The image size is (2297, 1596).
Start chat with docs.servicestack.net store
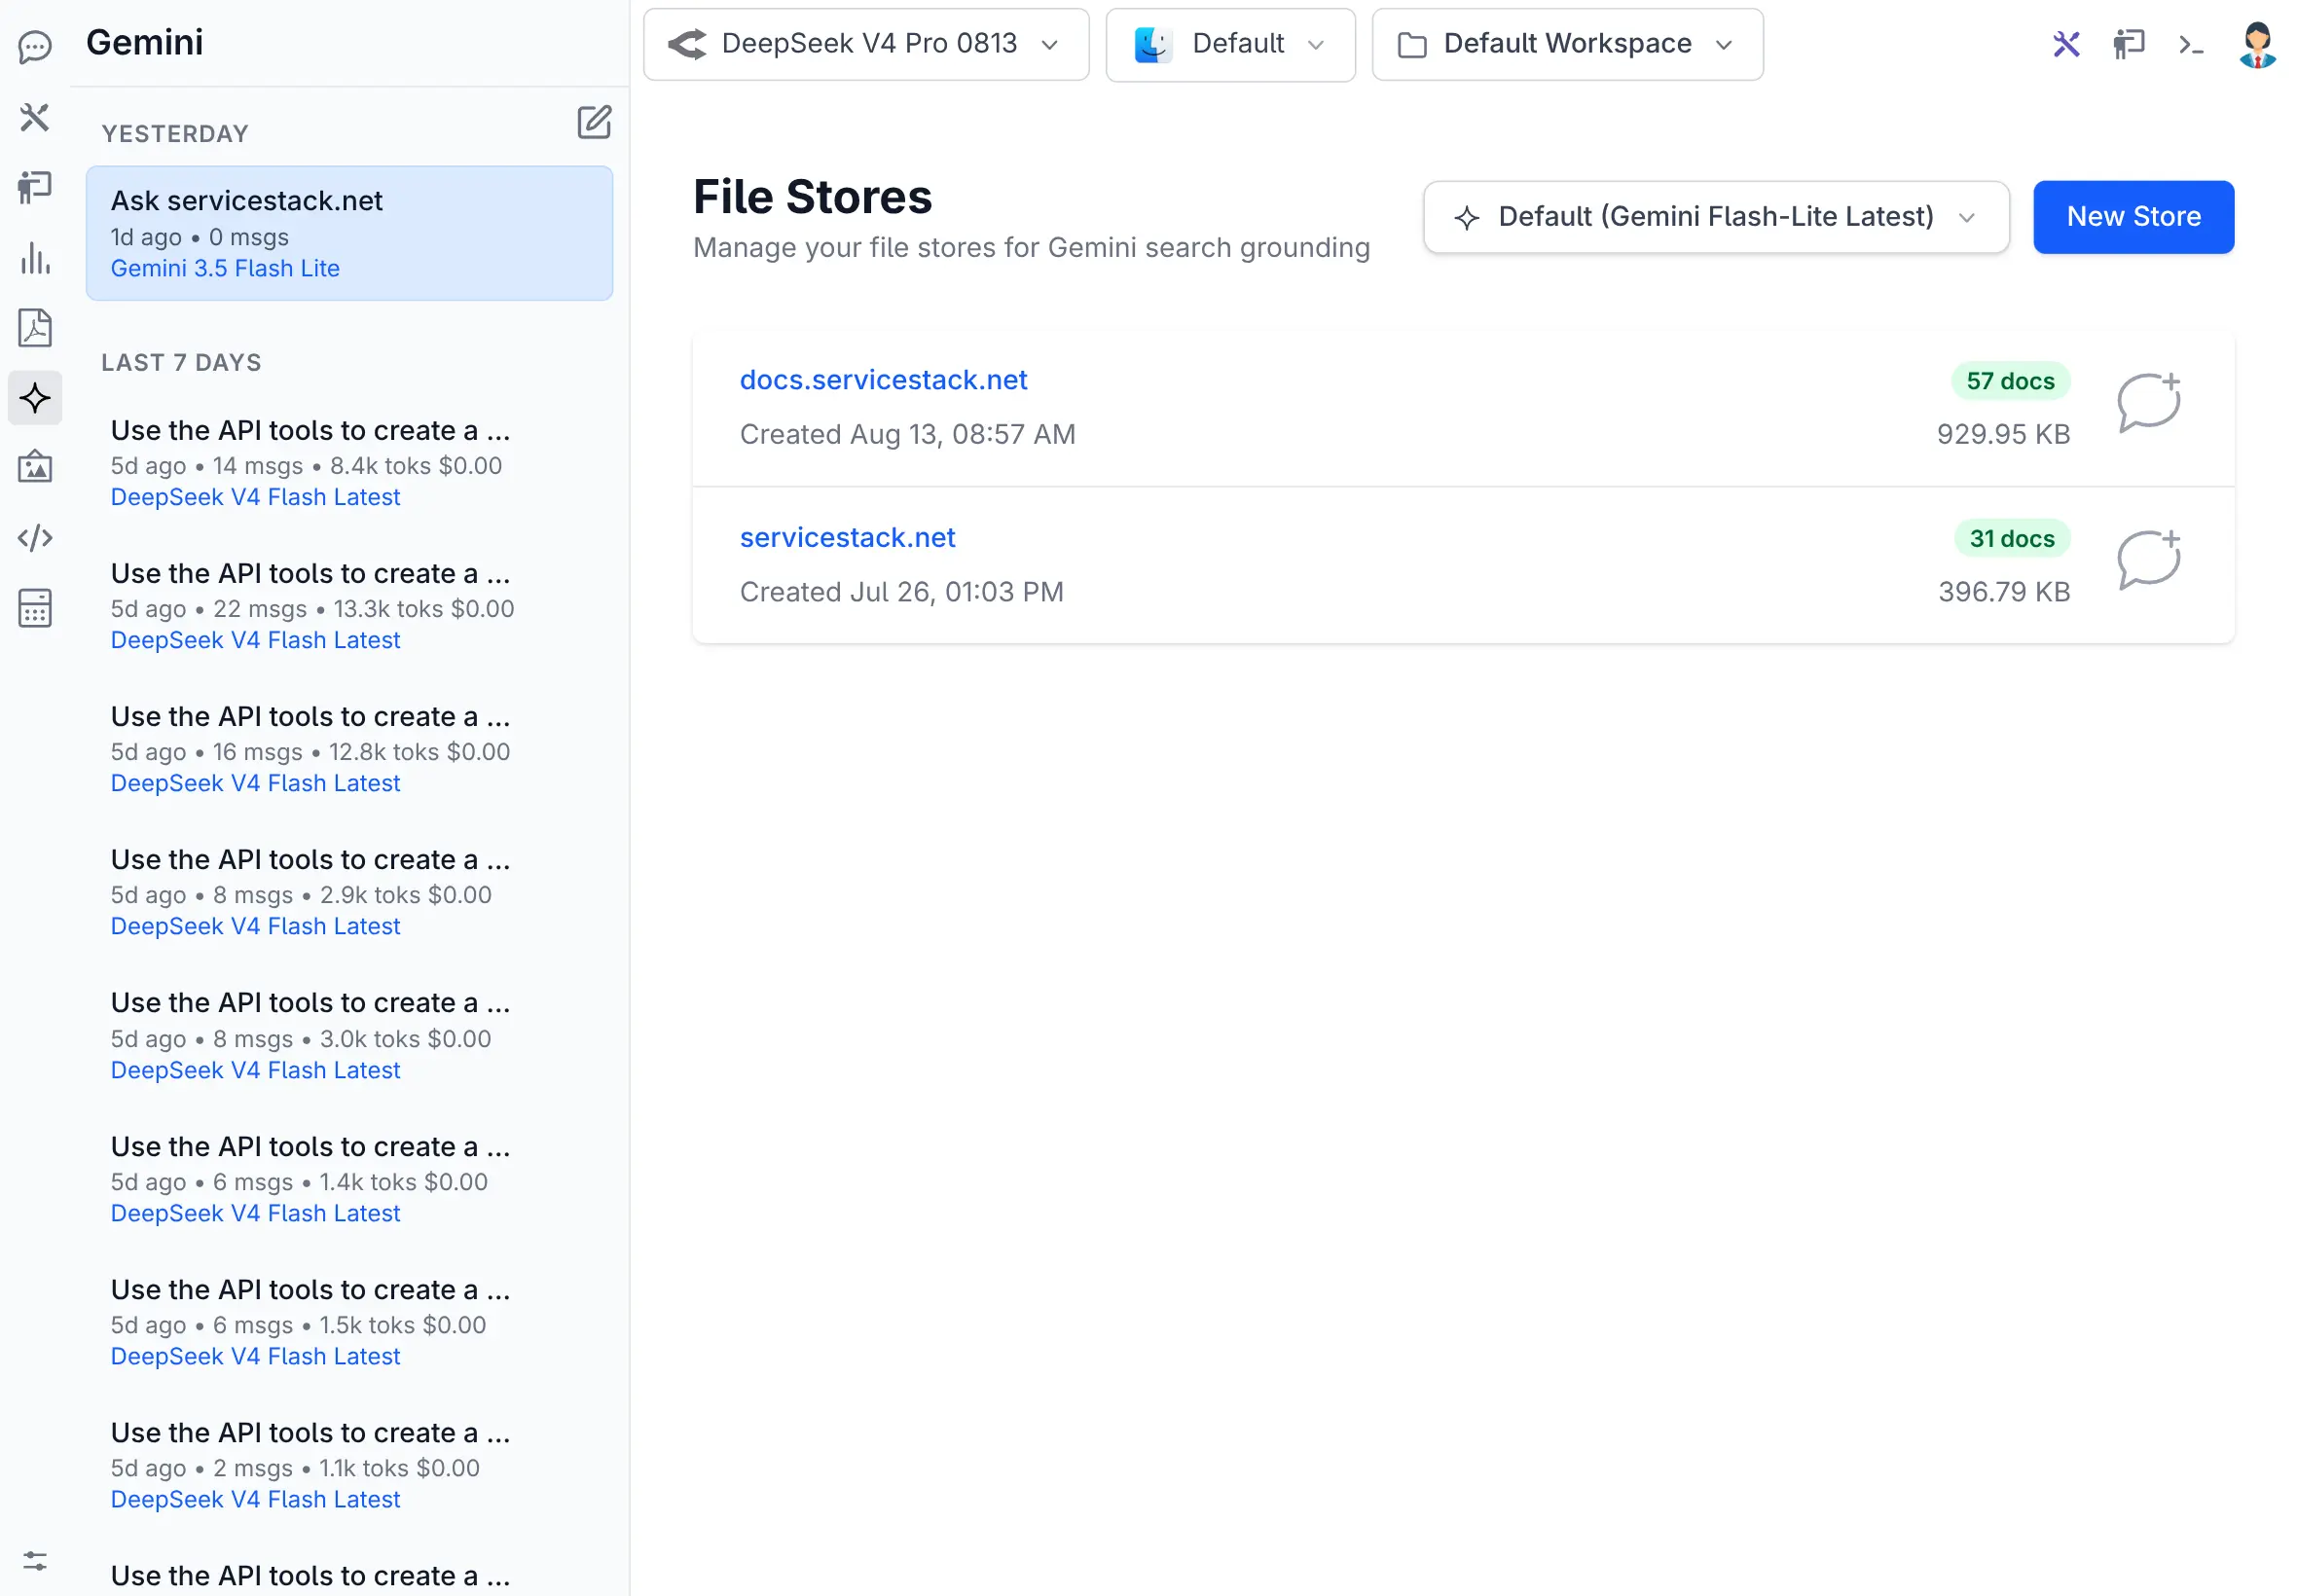(2148, 402)
